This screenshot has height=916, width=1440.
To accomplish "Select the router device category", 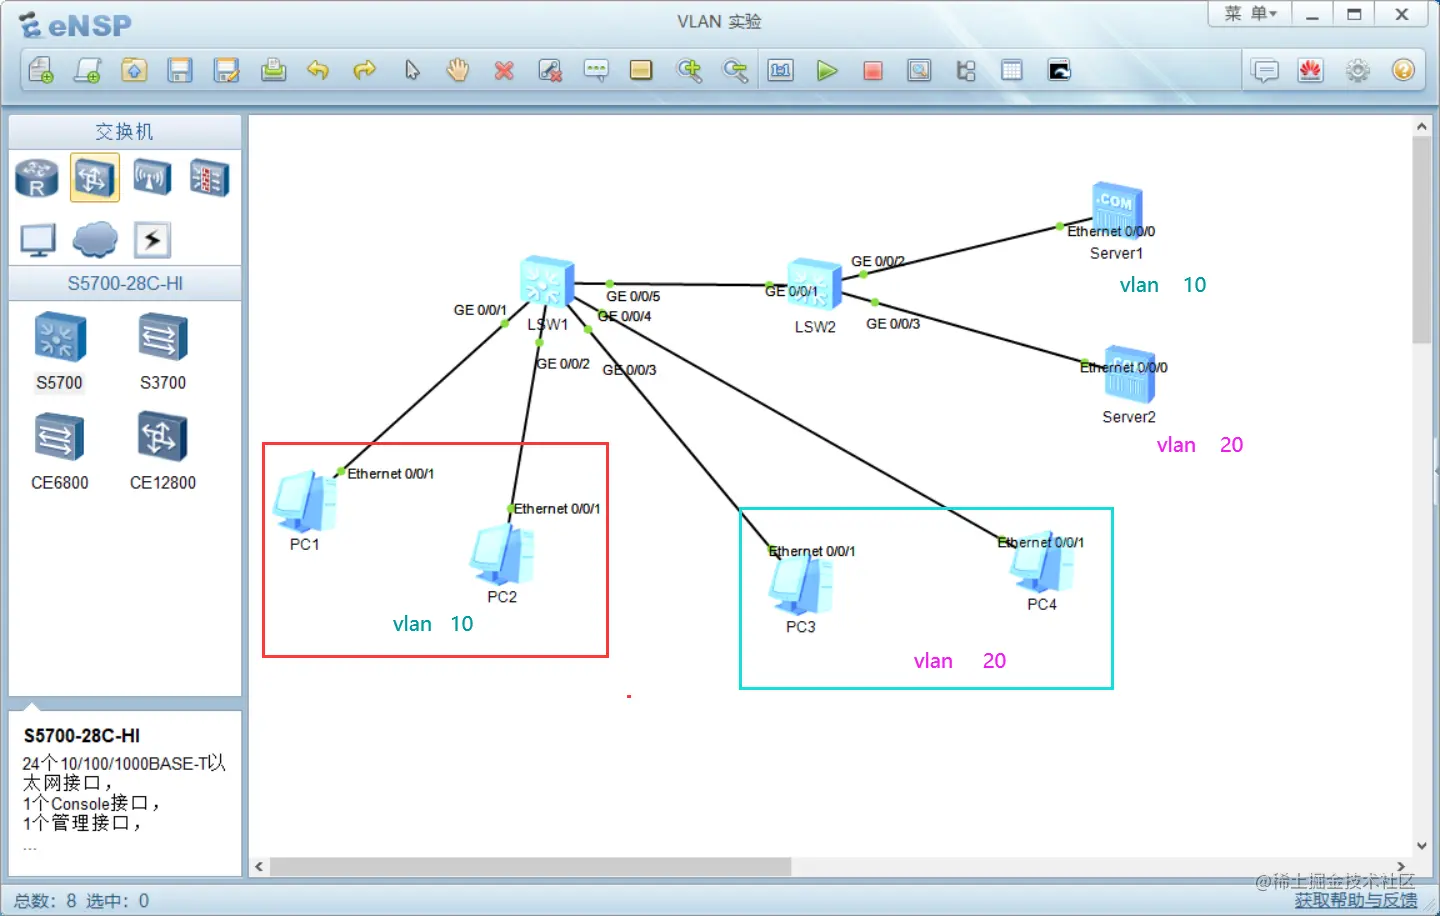I will point(37,178).
